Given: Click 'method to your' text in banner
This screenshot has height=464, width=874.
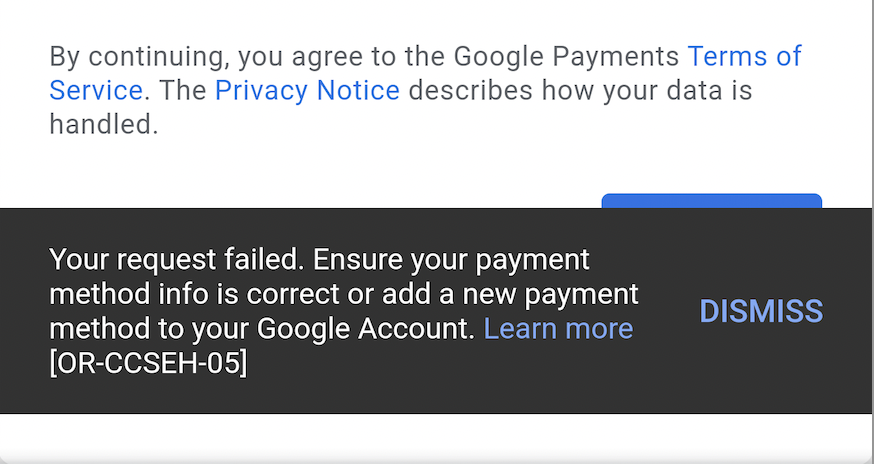Looking at the screenshot, I should point(149,329).
